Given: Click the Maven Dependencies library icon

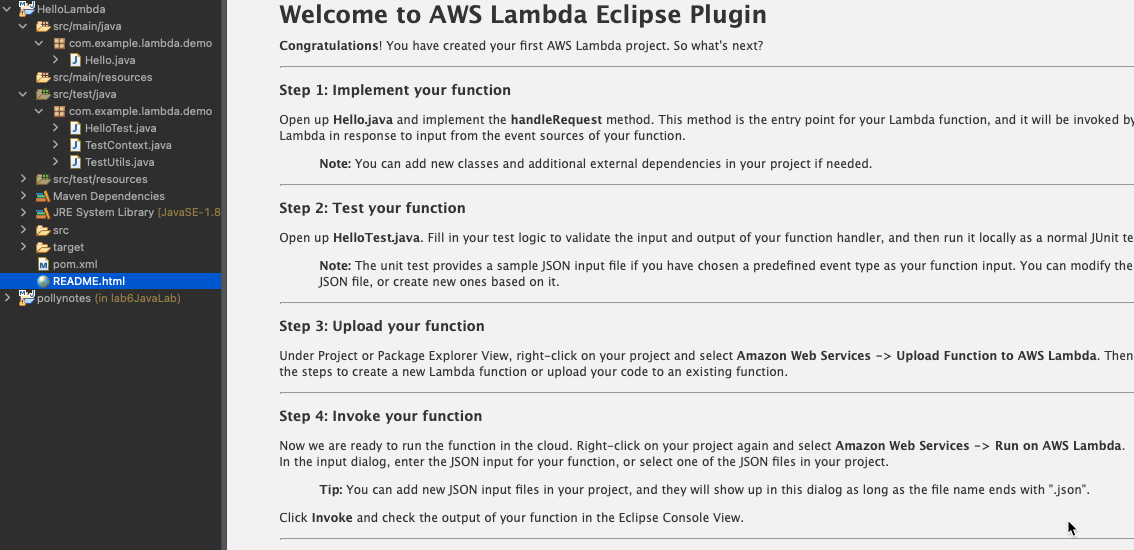Looking at the screenshot, I should 43,196.
